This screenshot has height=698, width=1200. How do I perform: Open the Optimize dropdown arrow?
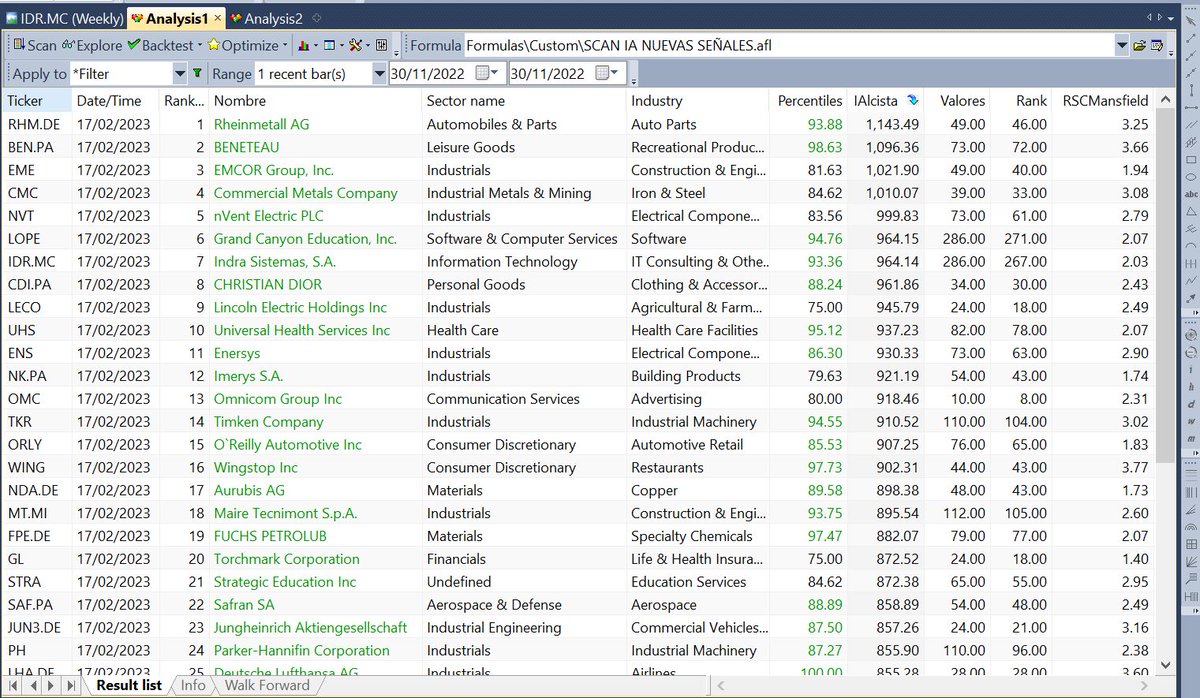coord(285,45)
